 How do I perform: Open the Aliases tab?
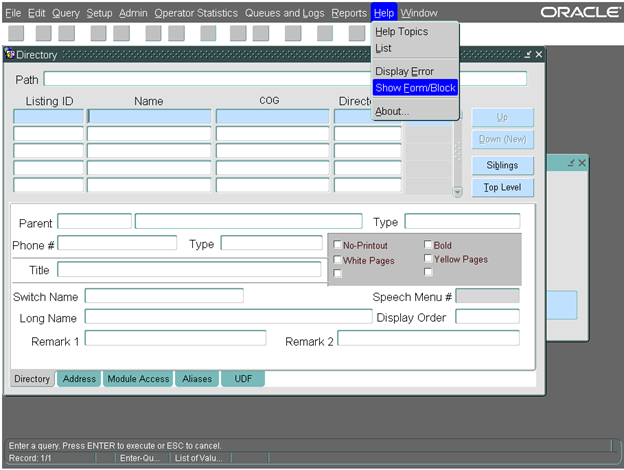[x=197, y=379]
